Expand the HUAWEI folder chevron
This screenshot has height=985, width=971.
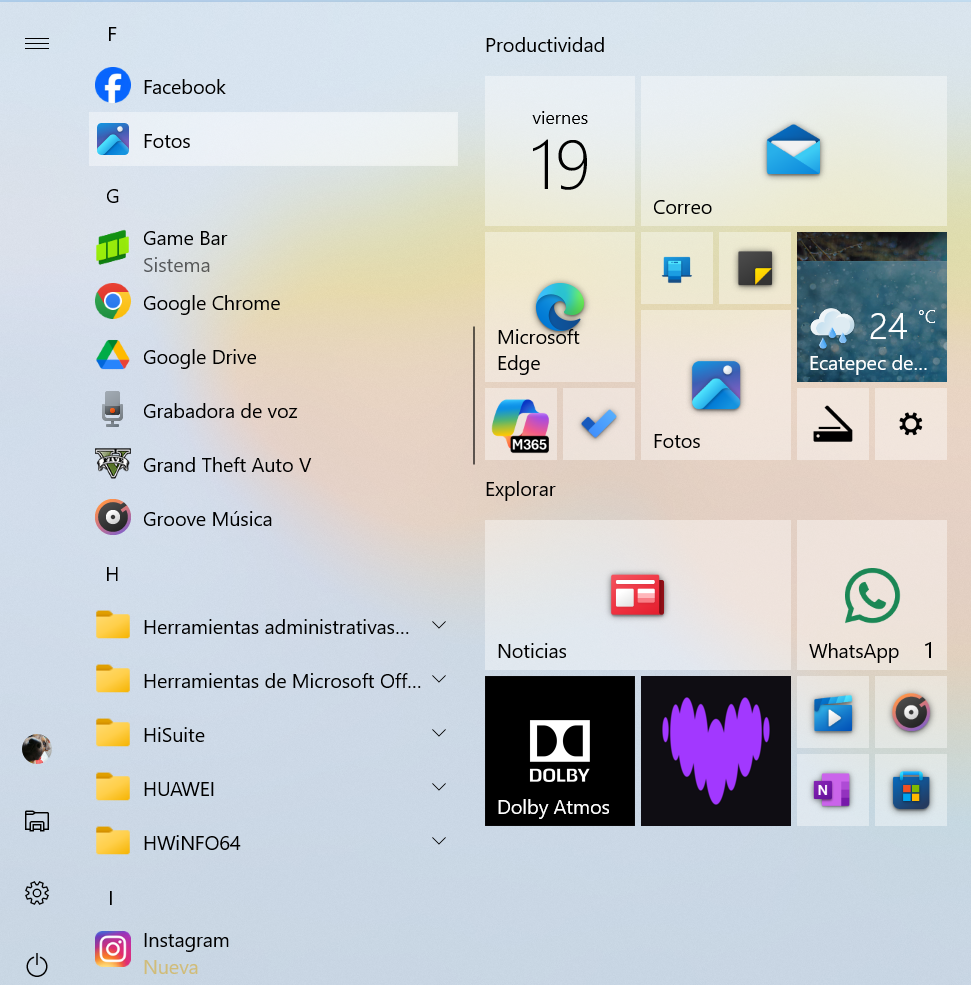[x=439, y=787]
